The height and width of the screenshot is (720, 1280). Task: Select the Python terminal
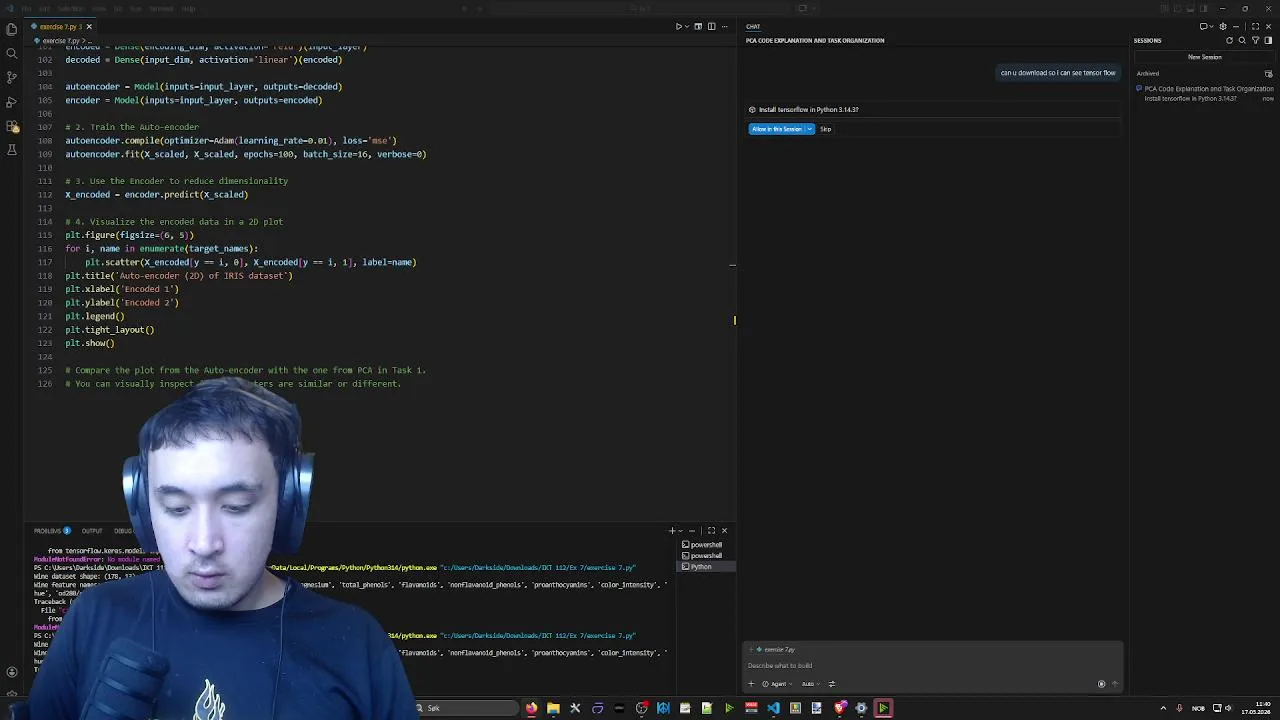706,567
